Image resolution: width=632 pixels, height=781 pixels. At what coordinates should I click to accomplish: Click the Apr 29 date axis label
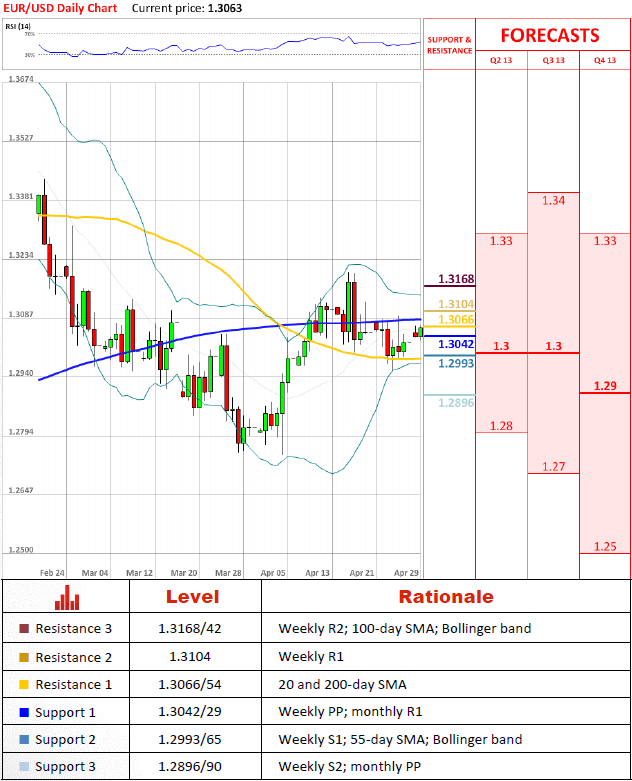(x=406, y=573)
